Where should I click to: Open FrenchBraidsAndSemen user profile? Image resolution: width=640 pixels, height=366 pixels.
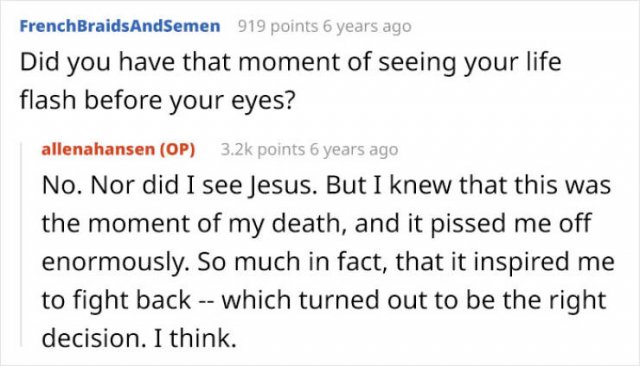point(120,26)
